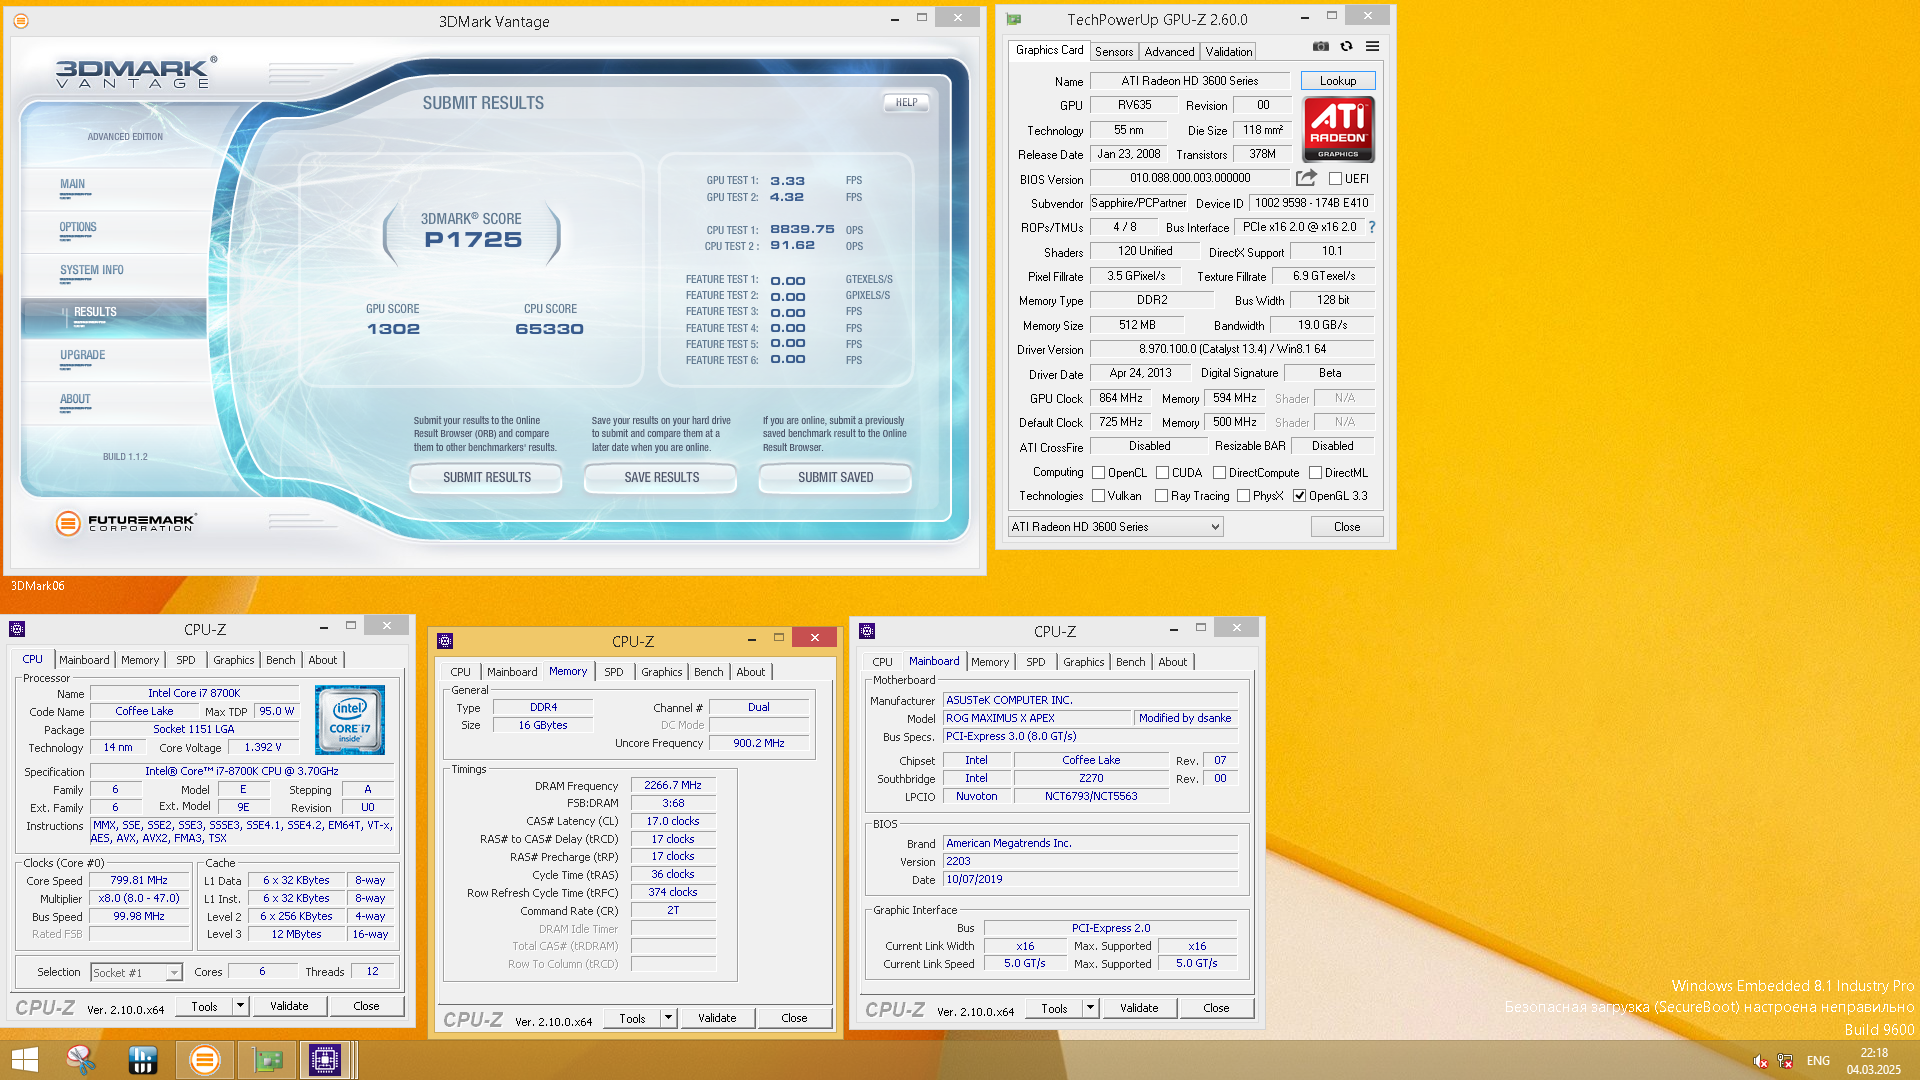Click the ENG language indicator
Image resolution: width=1920 pixels, height=1080 pixels.
(1818, 1061)
